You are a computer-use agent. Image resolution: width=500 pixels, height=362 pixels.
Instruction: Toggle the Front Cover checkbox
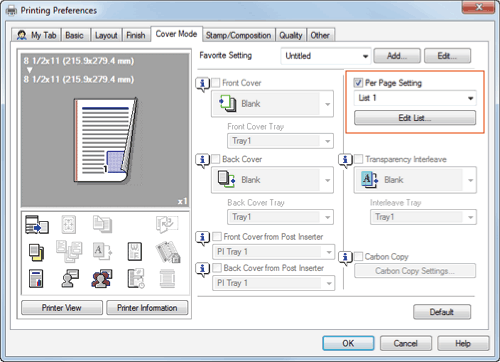[216, 83]
